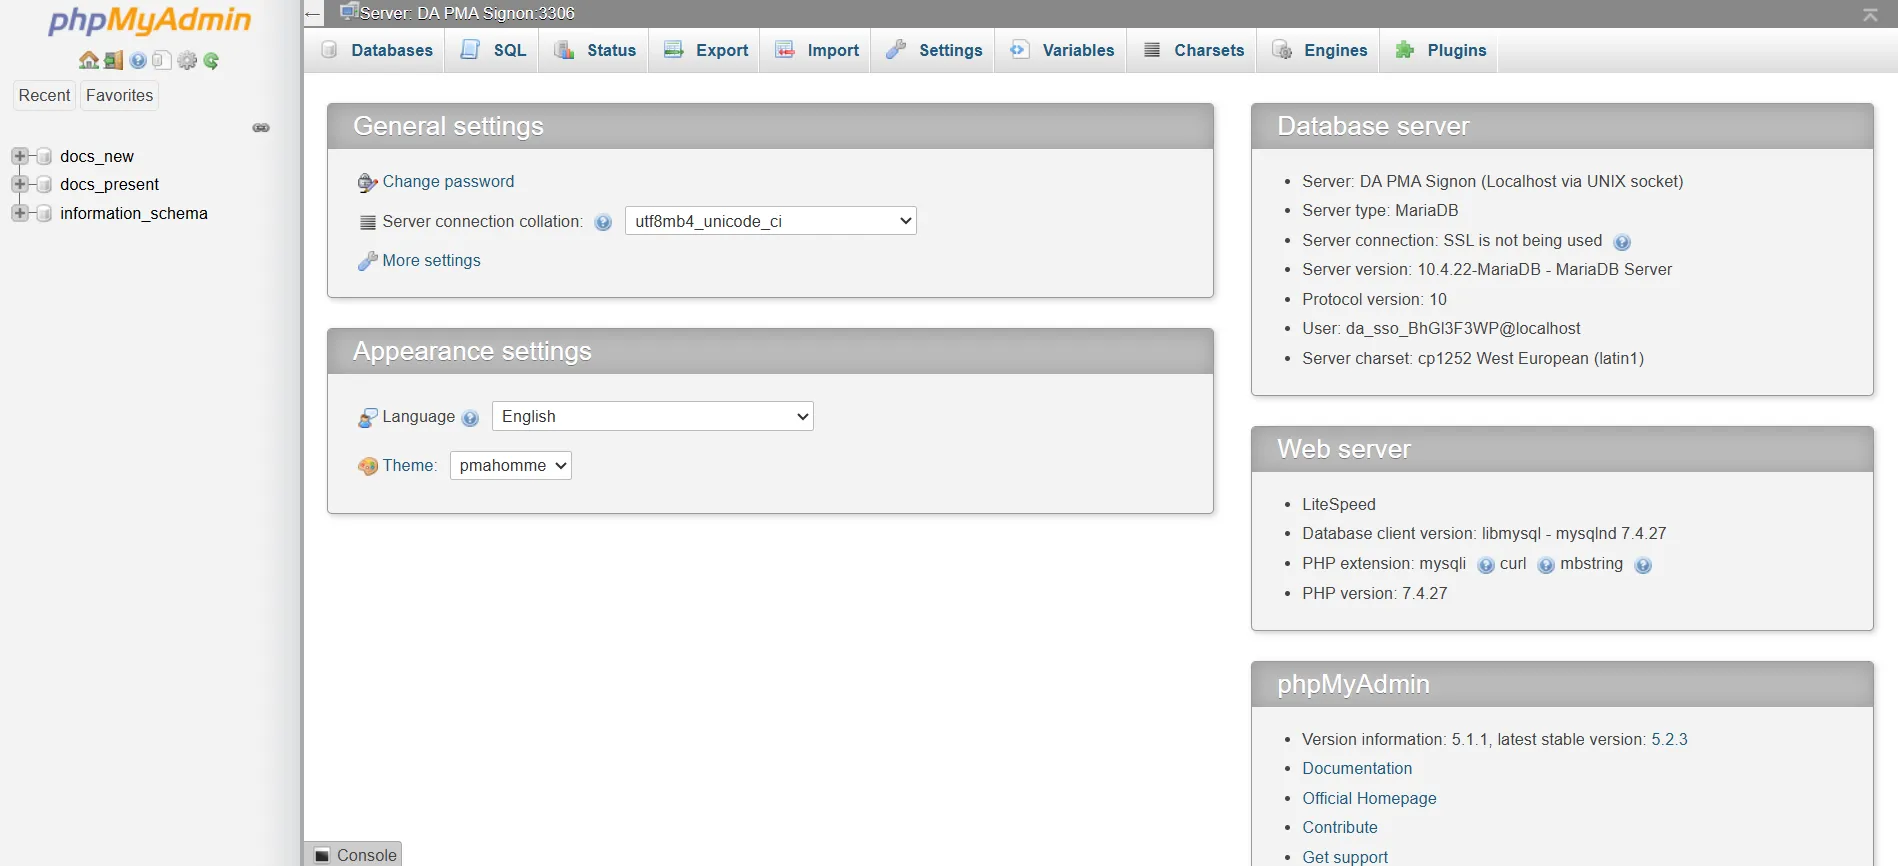
Task: Open the Charsets tab
Action: pos(1194,50)
